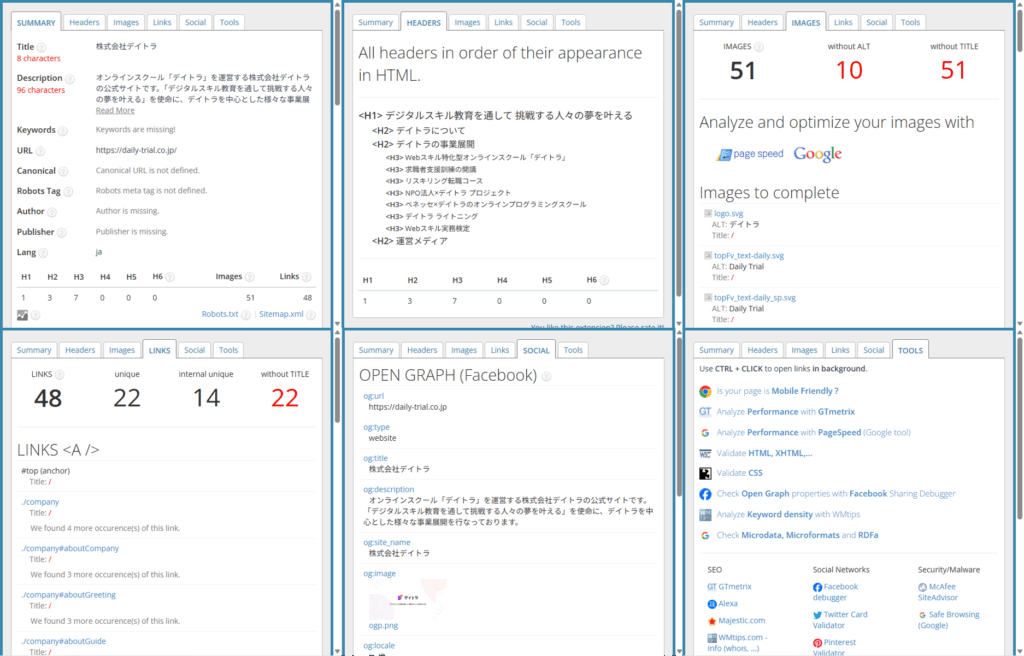Open the Sitemap.xml link

(x=281, y=314)
